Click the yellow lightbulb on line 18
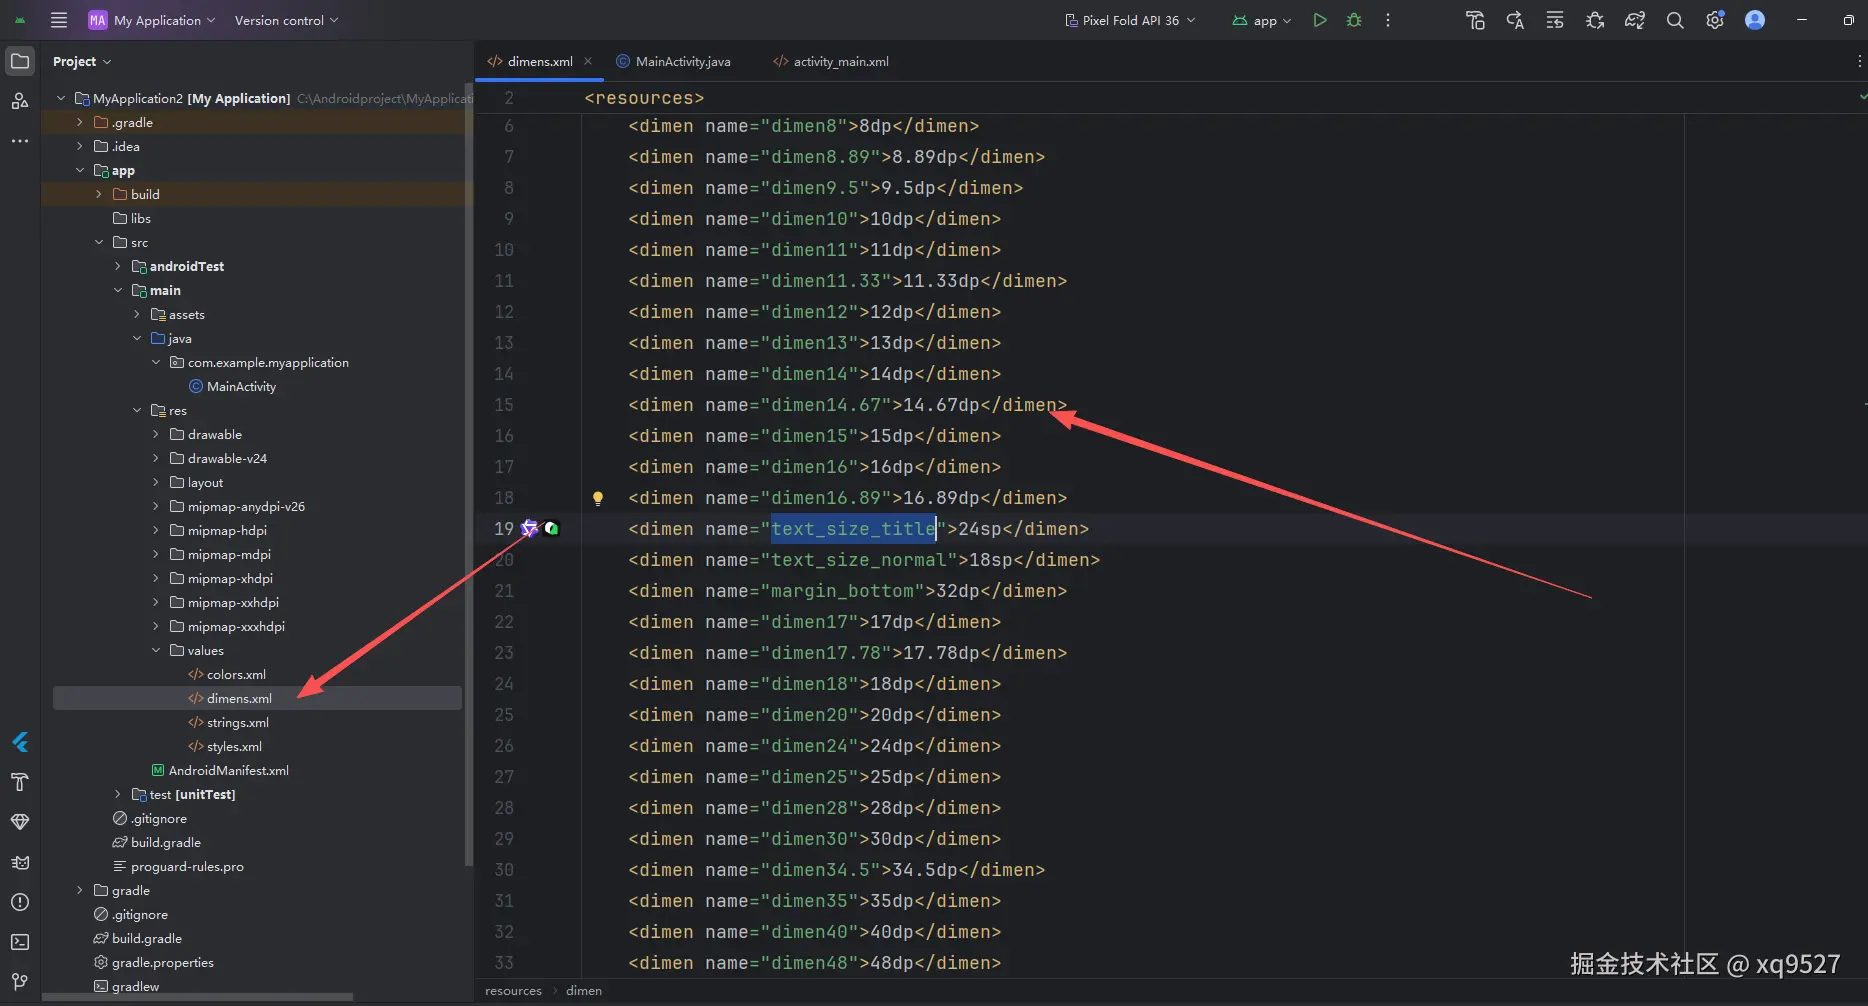This screenshot has width=1868, height=1006. tap(598, 498)
